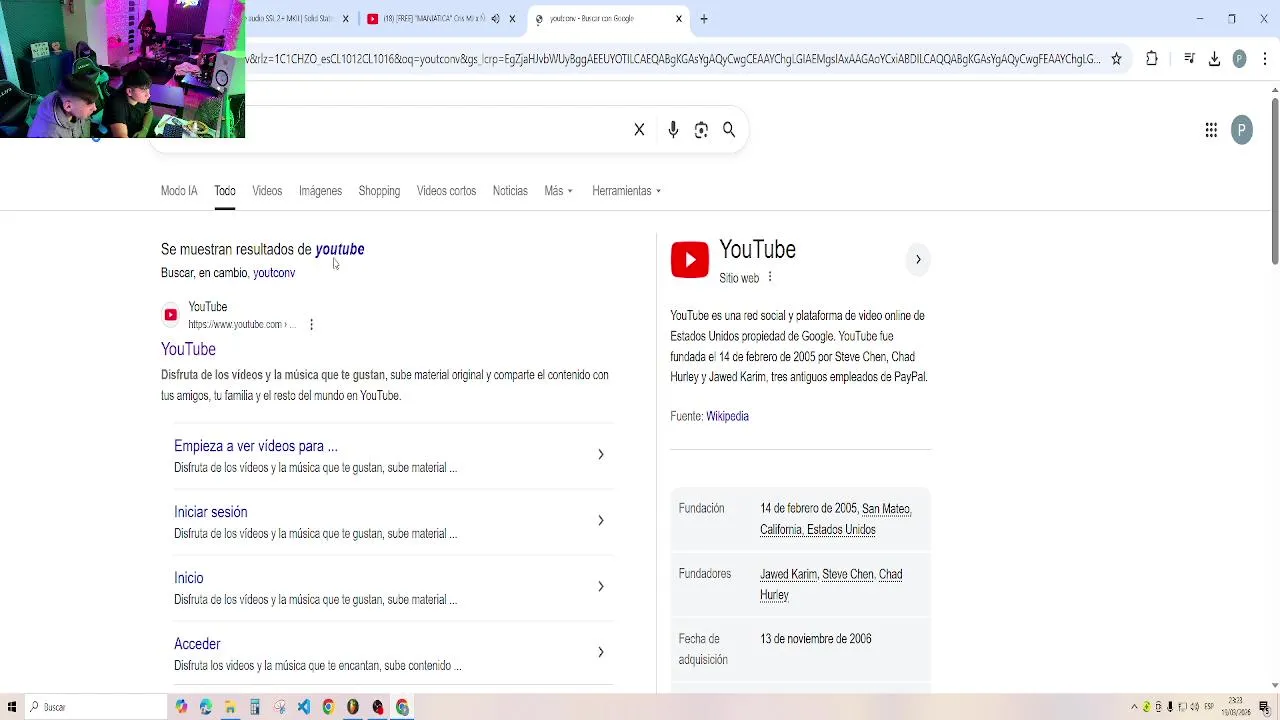Open Chrome extensions puzzle icon

click(1152, 59)
